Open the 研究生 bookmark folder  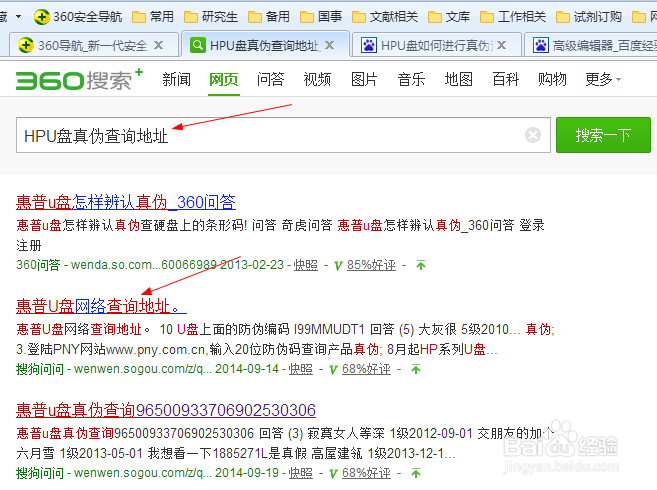[211, 17]
